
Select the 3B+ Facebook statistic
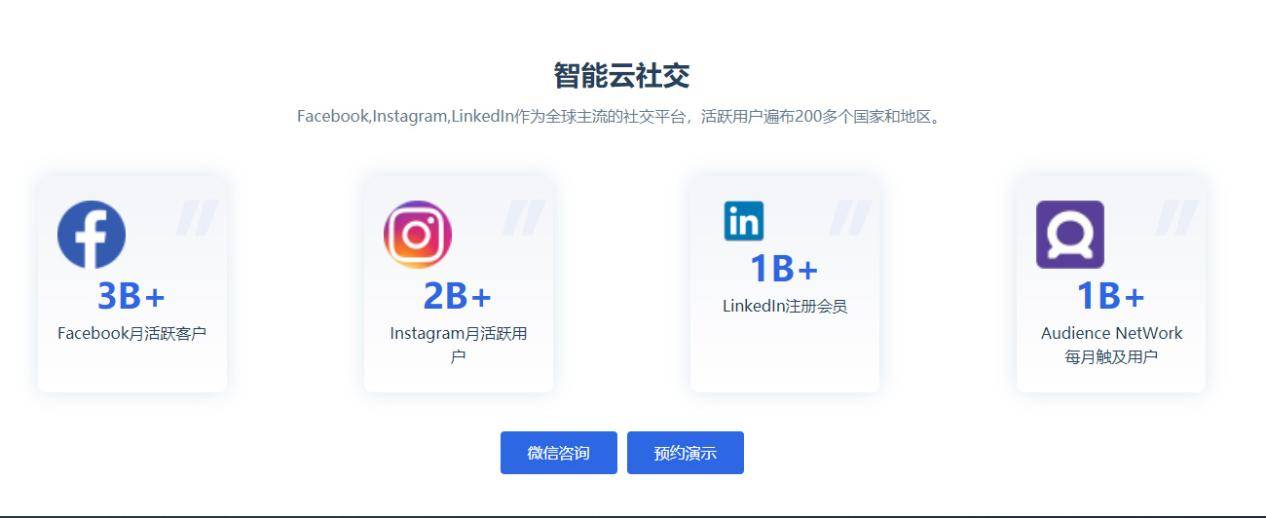(x=131, y=296)
